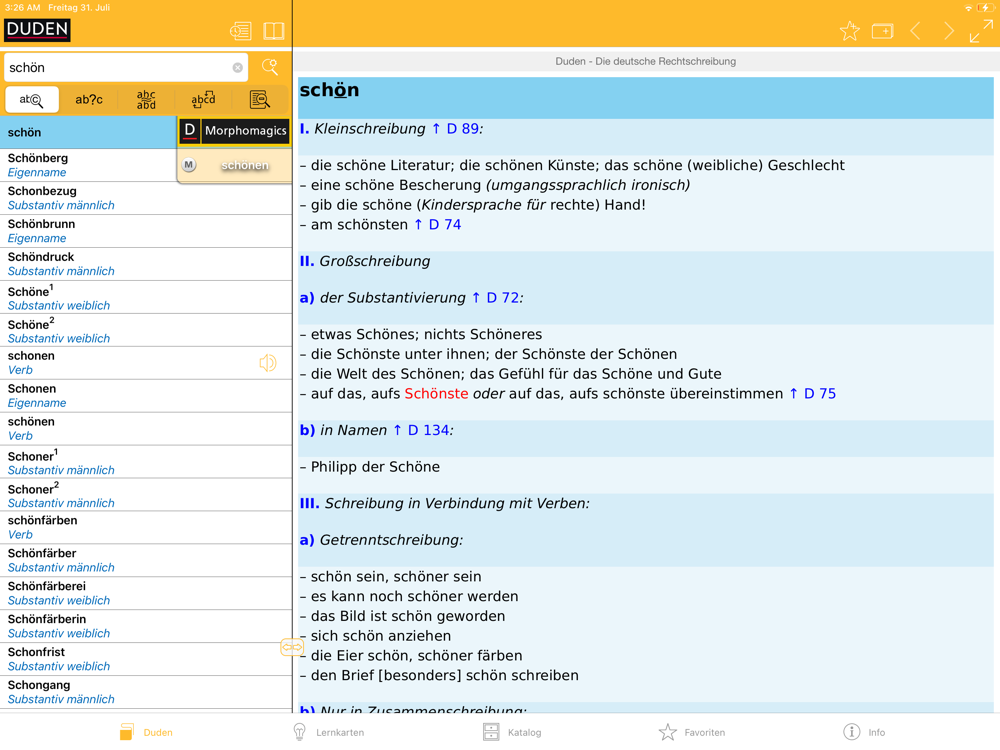
Task: Tap the magnifier search icon
Action: point(270,67)
